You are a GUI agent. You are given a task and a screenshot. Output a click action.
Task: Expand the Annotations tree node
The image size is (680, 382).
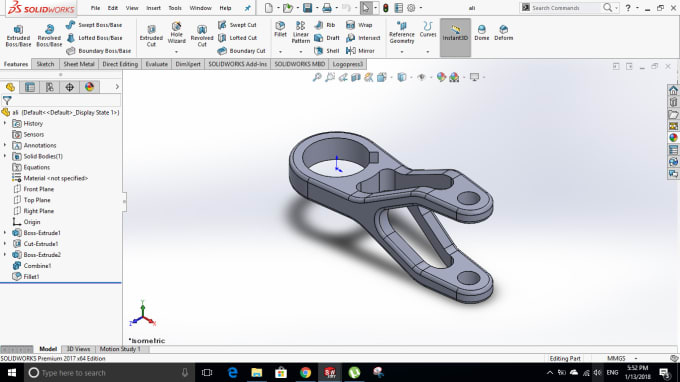(x=5, y=145)
